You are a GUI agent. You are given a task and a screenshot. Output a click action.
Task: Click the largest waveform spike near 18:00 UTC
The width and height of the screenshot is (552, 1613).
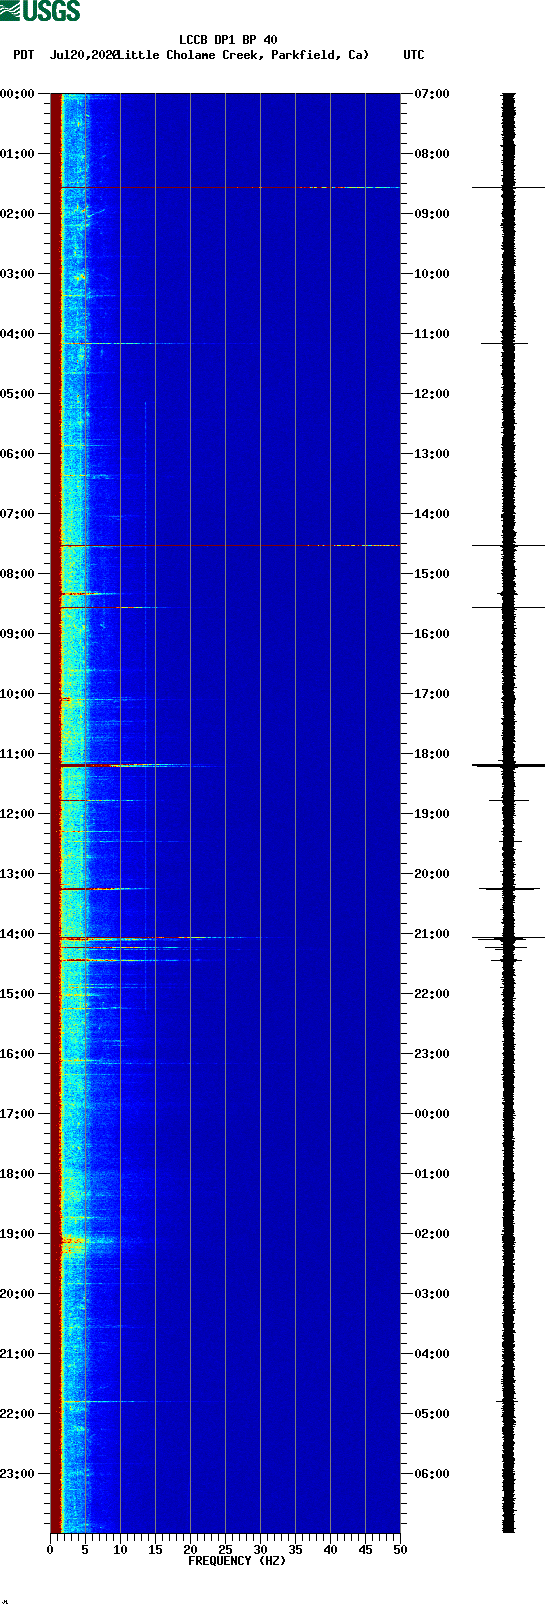pos(508,765)
